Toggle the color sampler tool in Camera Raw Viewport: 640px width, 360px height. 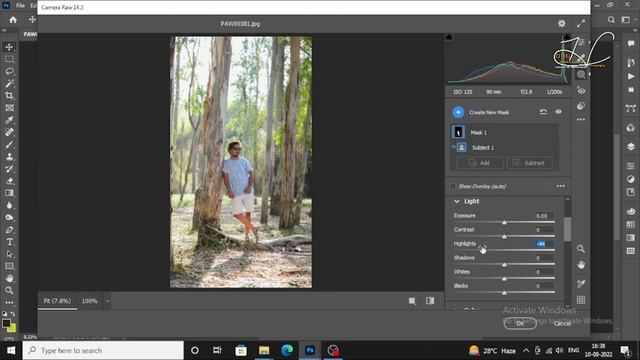[581, 284]
